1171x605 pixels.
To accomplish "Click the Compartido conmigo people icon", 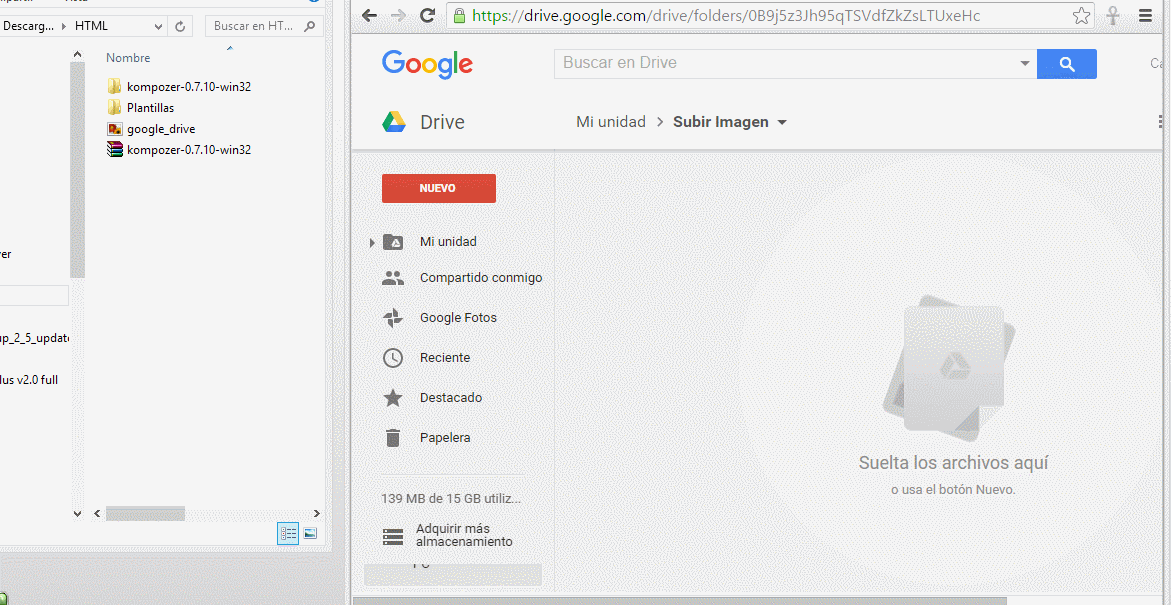I will coord(393,279).
